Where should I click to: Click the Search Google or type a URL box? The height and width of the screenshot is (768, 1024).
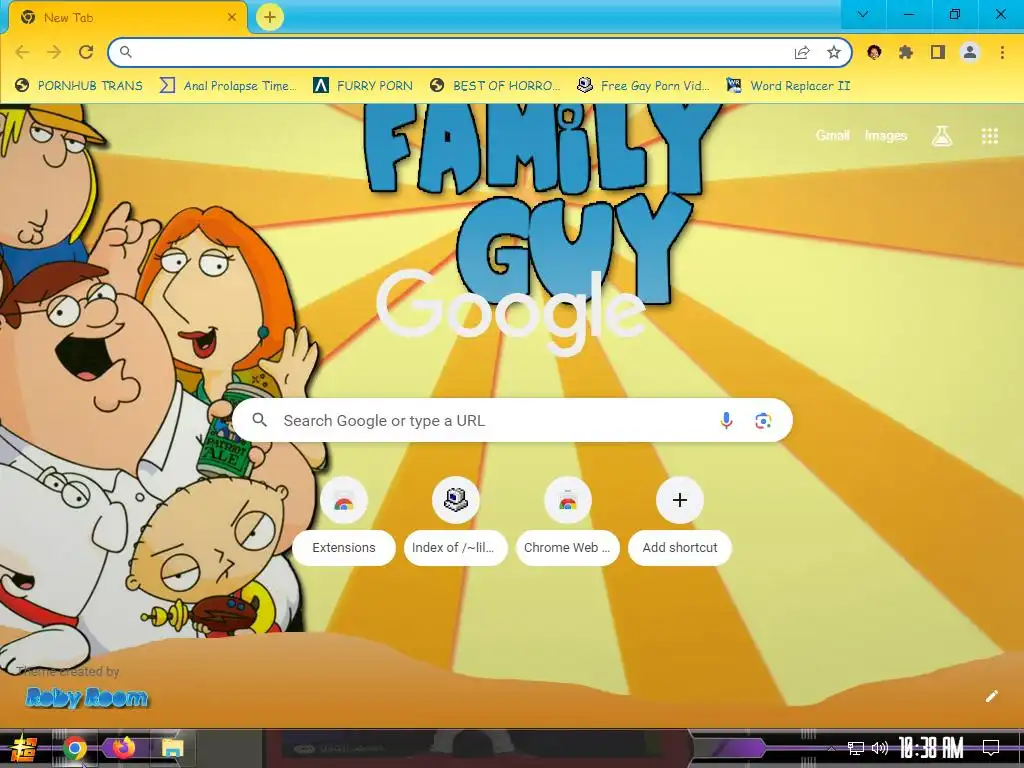[512, 420]
